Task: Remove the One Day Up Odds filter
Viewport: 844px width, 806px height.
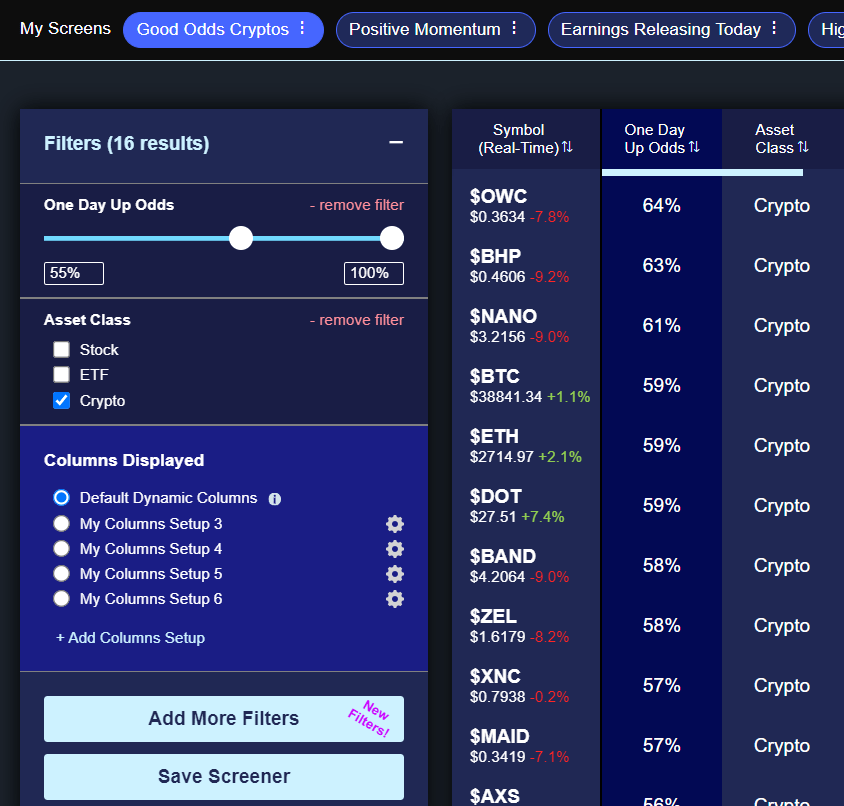Action: click(x=356, y=205)
